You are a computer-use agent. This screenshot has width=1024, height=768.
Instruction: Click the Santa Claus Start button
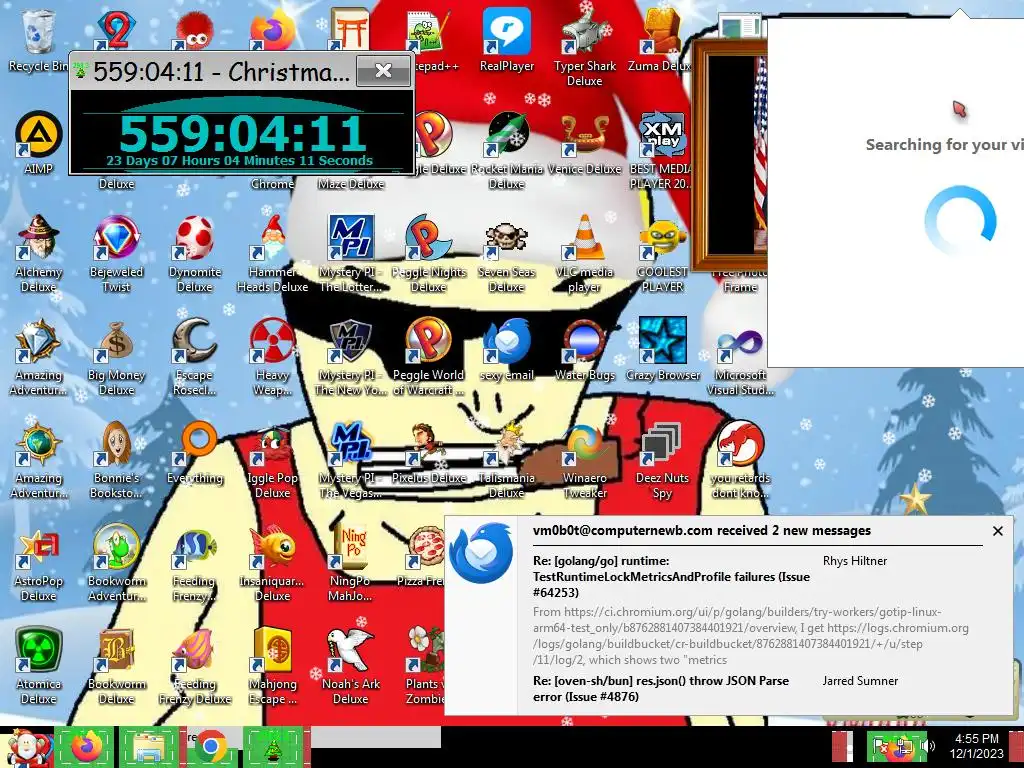(x=26, y=748)
